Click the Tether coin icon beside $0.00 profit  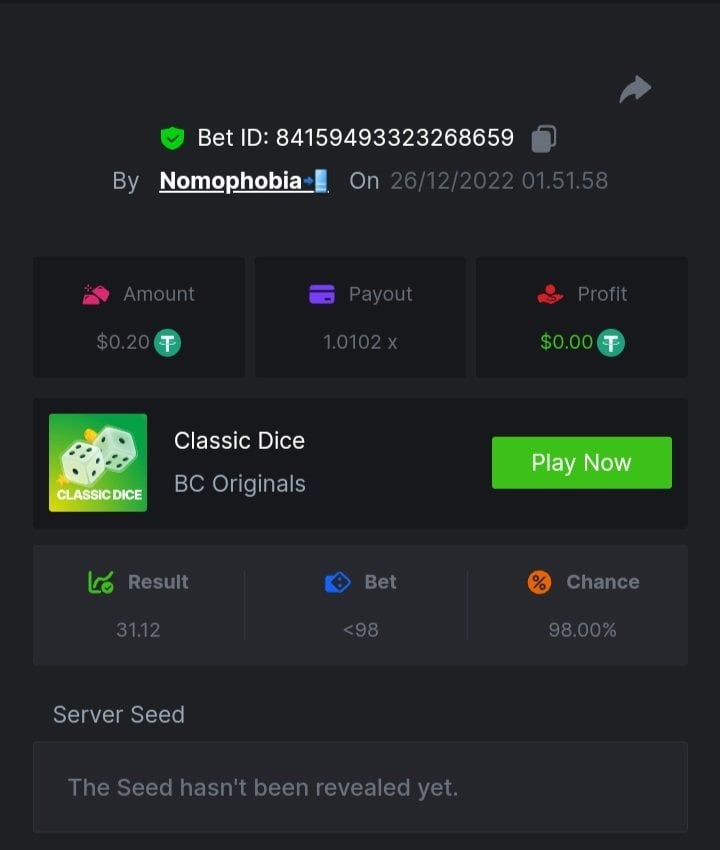pyautogui.click(x=611, y=343)
